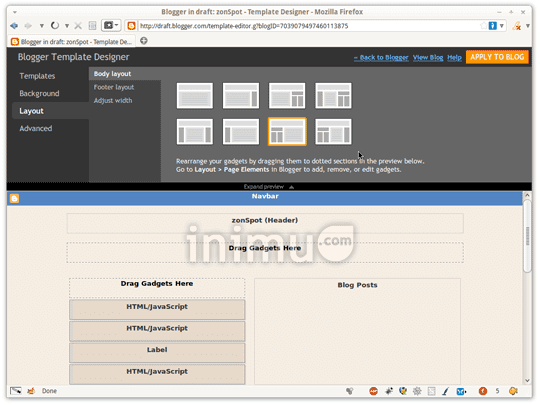This screenshot has width=540, height=405.
Task: Choose the right-sidebar body layout thumbnail
Action: pyautogui.click(x=241, y=95)
